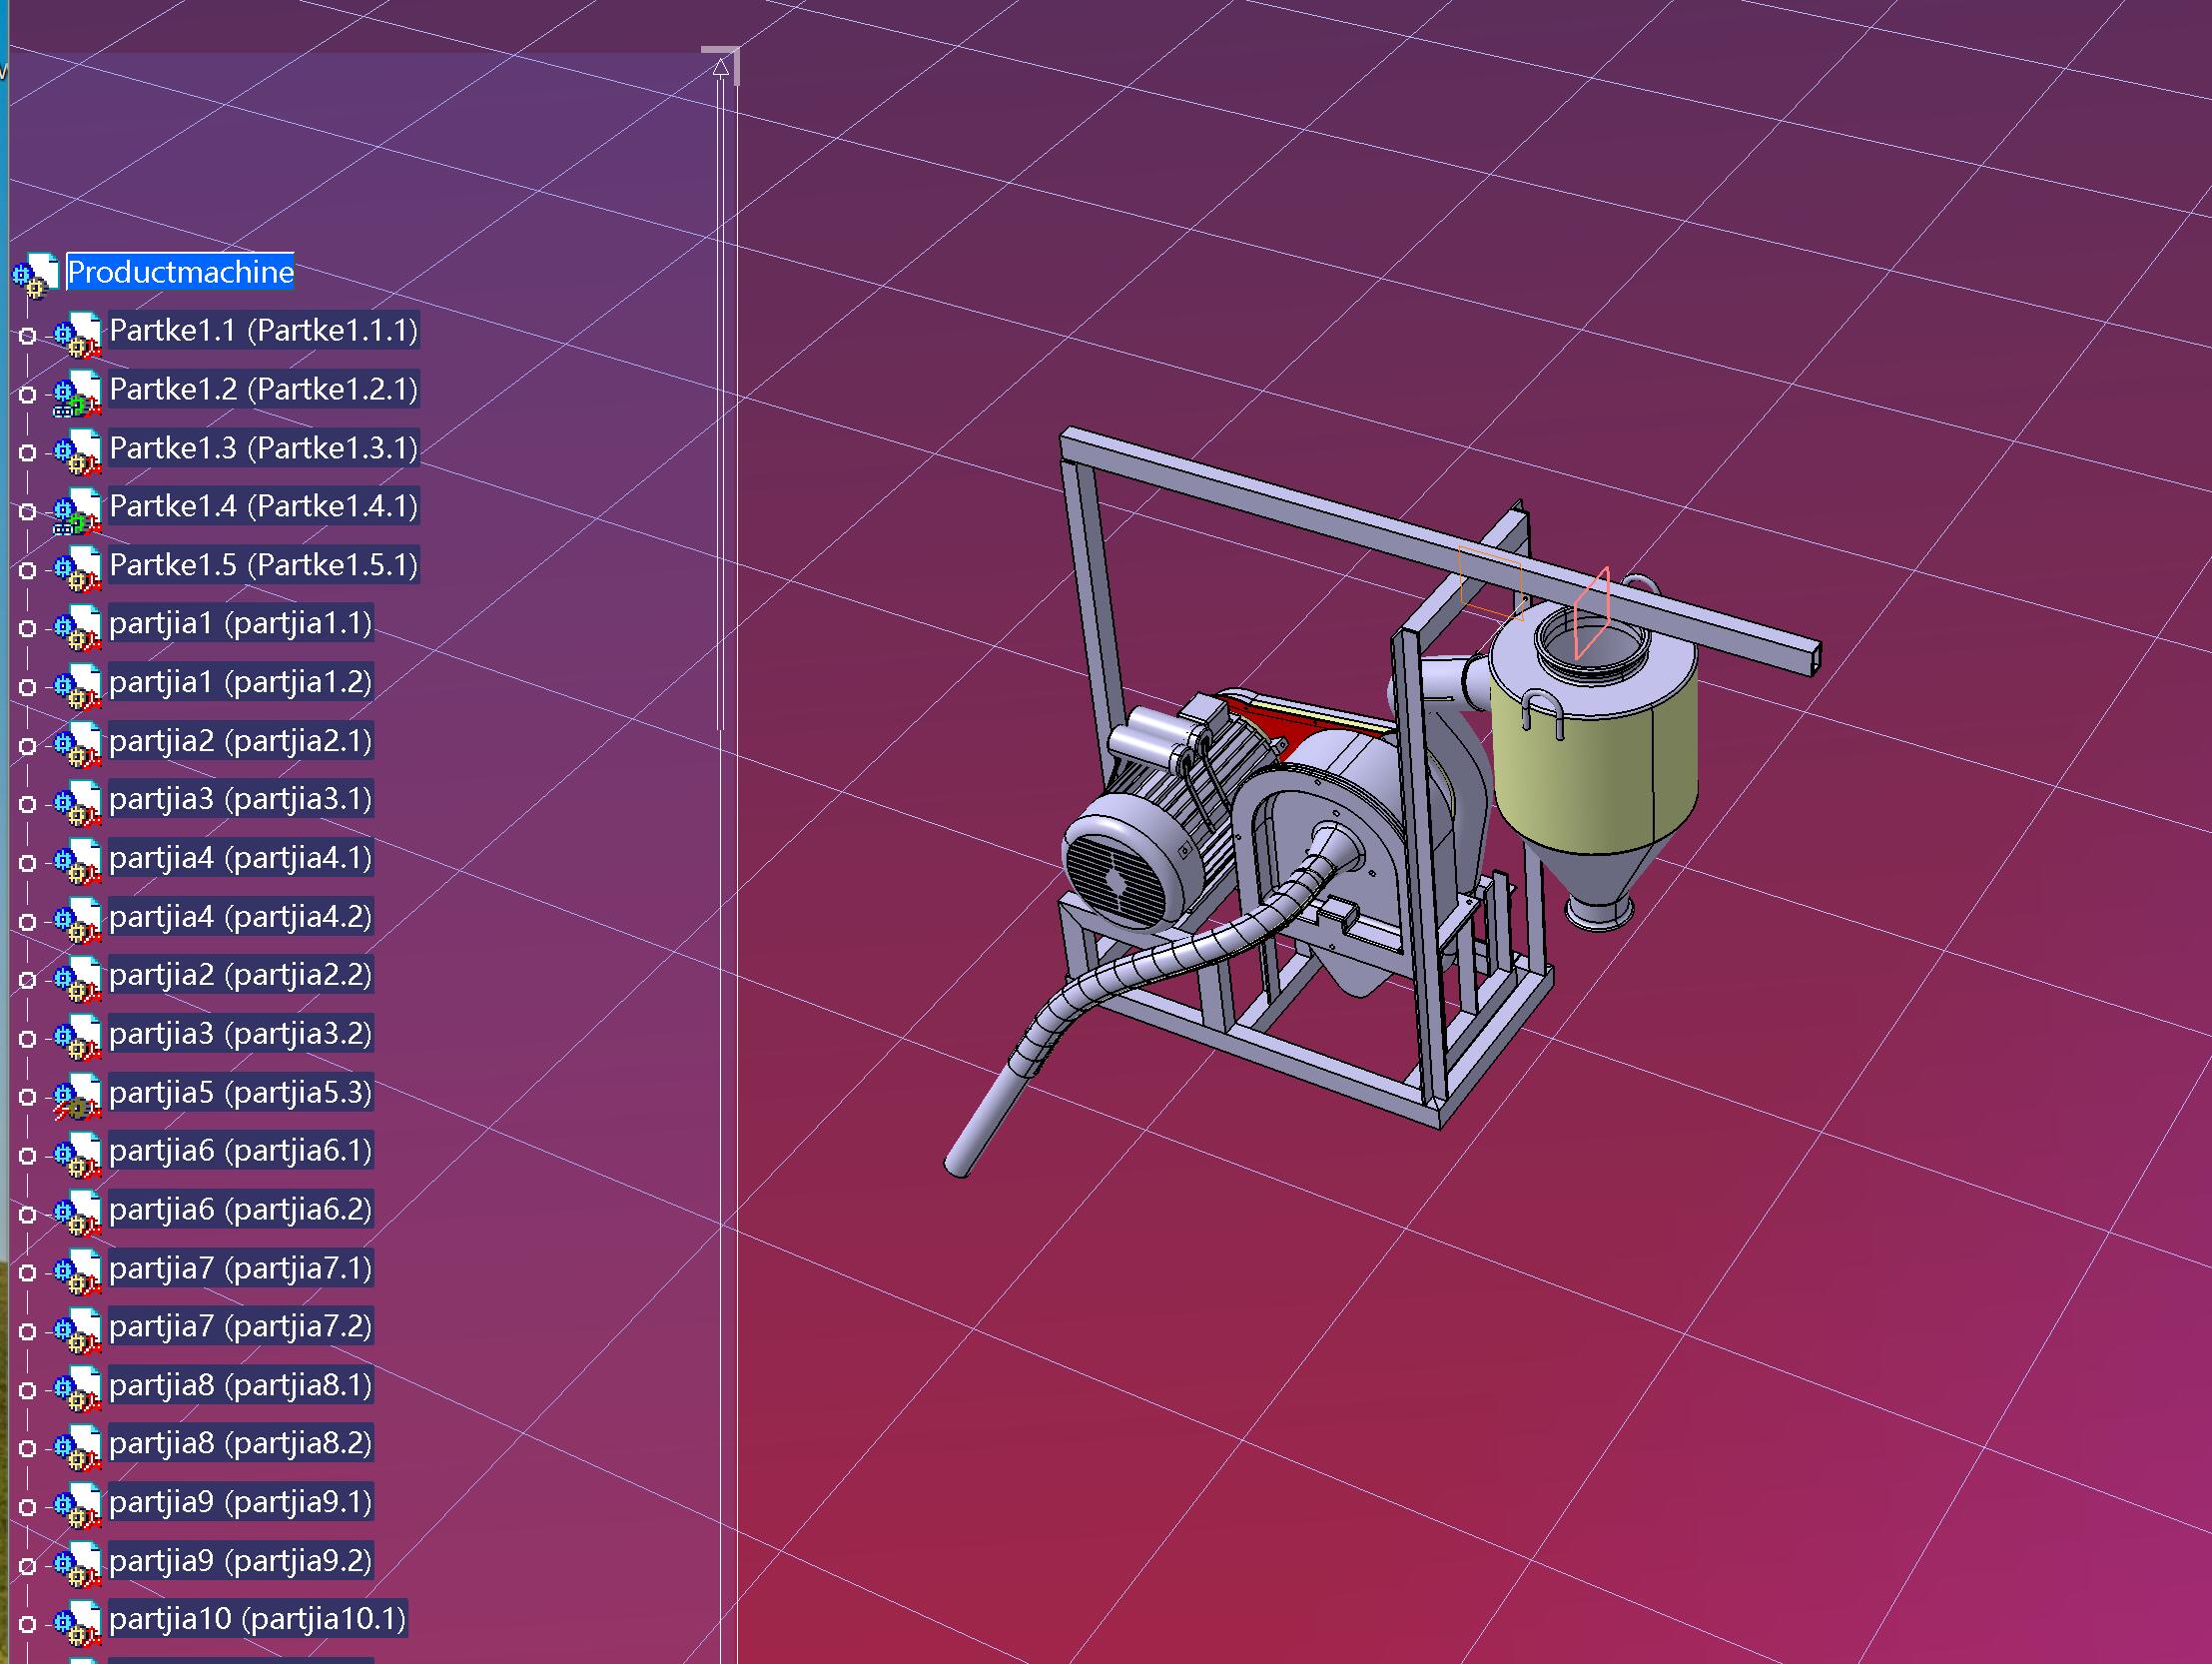Select partjia8 (partjia8.1) tree entry
The height and width of the screenshot is (1664, 2212).
(x=240, y=1385)
